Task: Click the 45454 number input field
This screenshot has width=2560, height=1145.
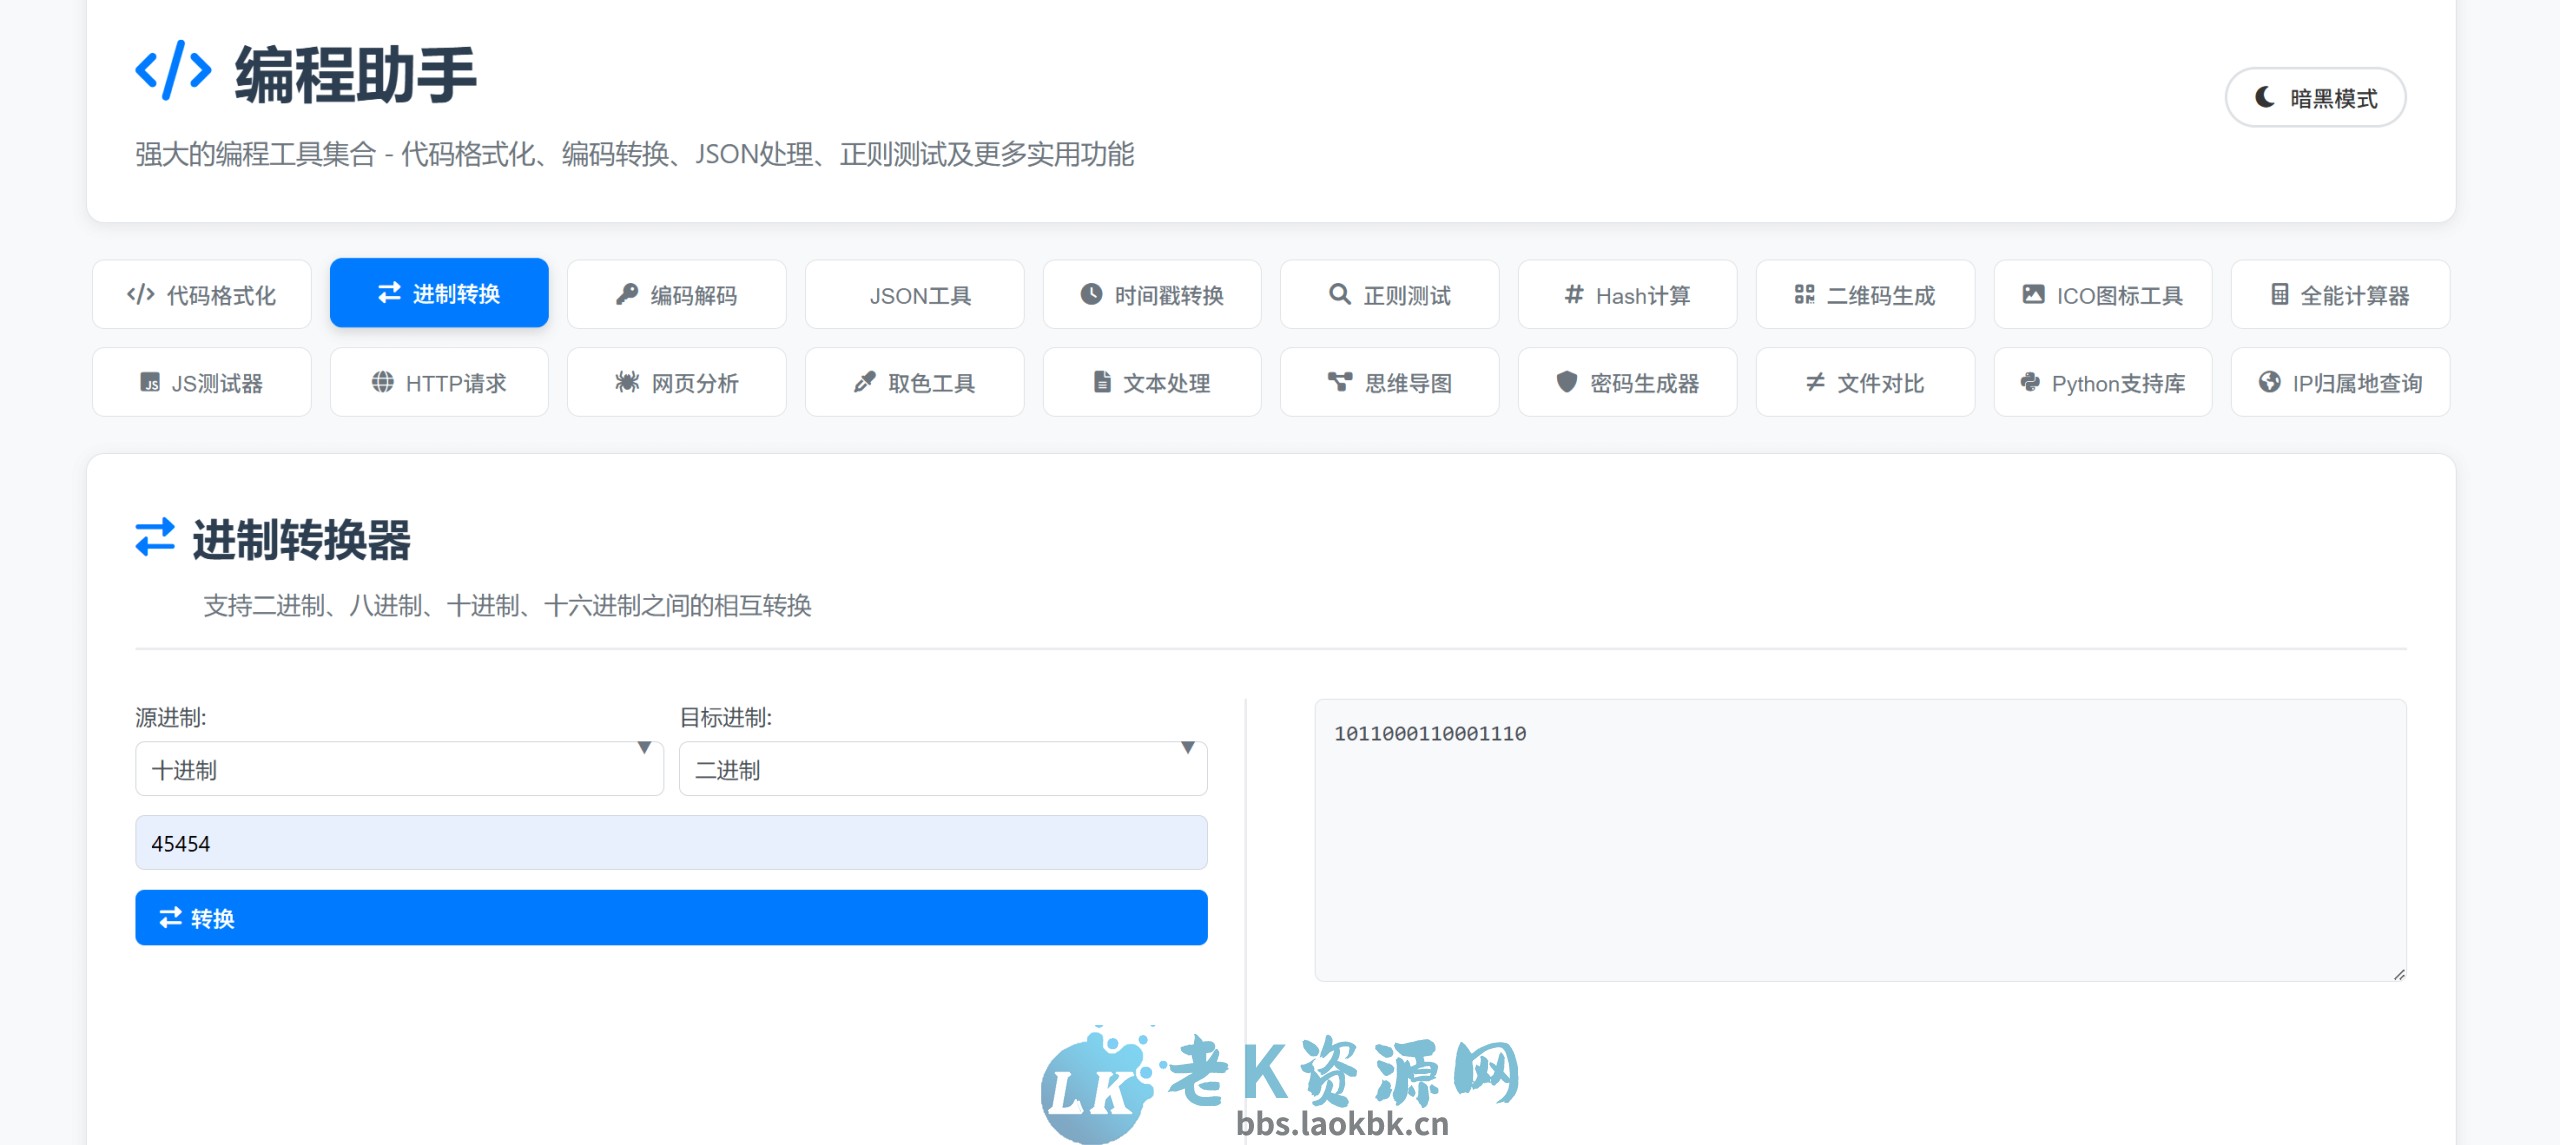Action: (x=670, y=842)
